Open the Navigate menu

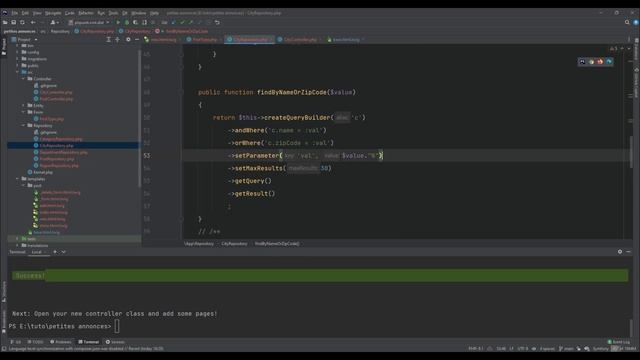tap(53, 13)
